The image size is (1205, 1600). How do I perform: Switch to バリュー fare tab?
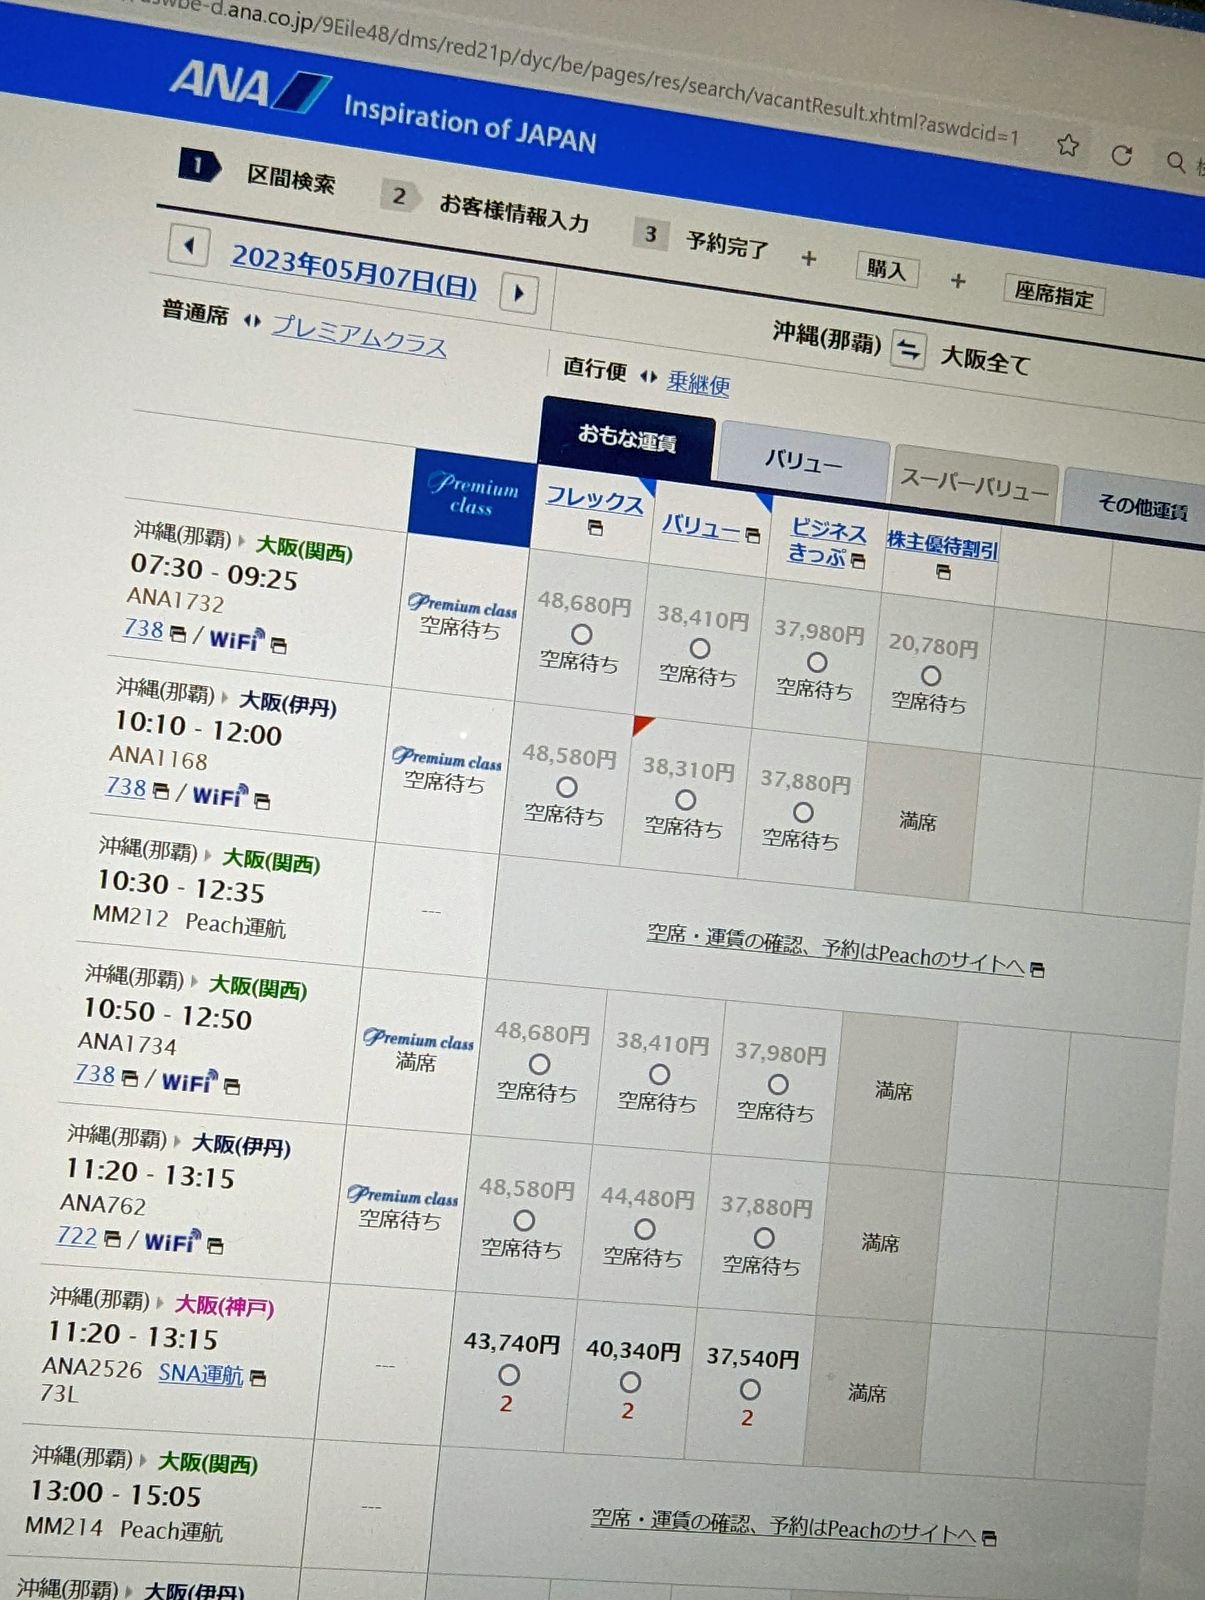[x=803, y=461]
